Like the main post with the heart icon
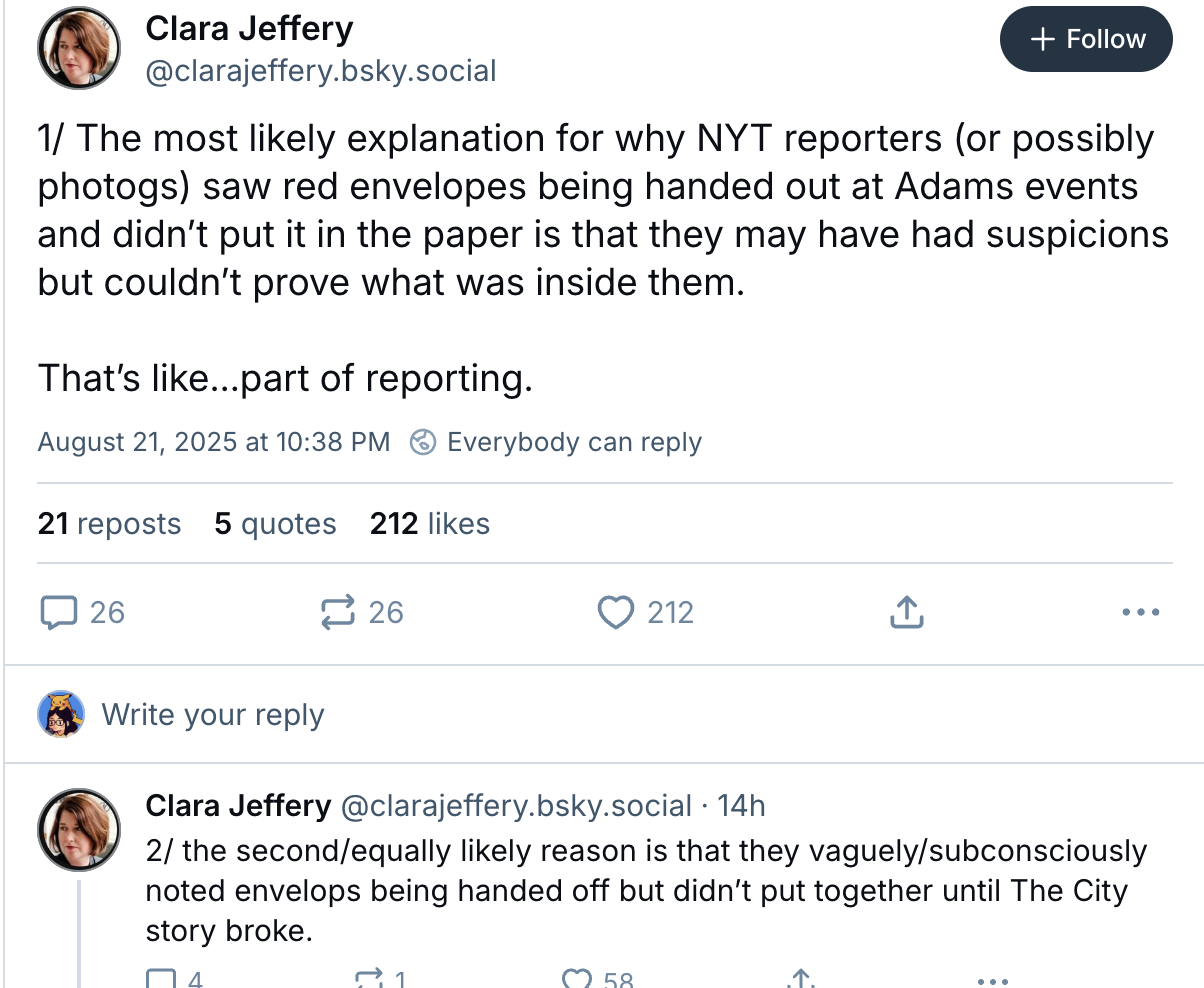The image size is (1204, 988). [x=616, y=612]
